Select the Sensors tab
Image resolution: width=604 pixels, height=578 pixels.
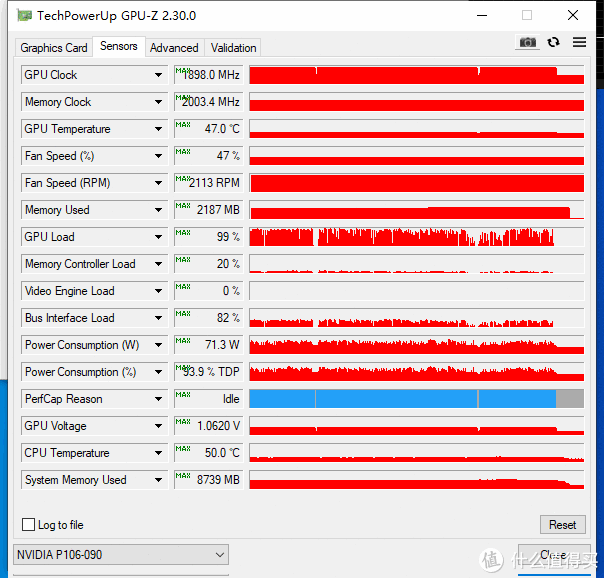tap(119, 46)
